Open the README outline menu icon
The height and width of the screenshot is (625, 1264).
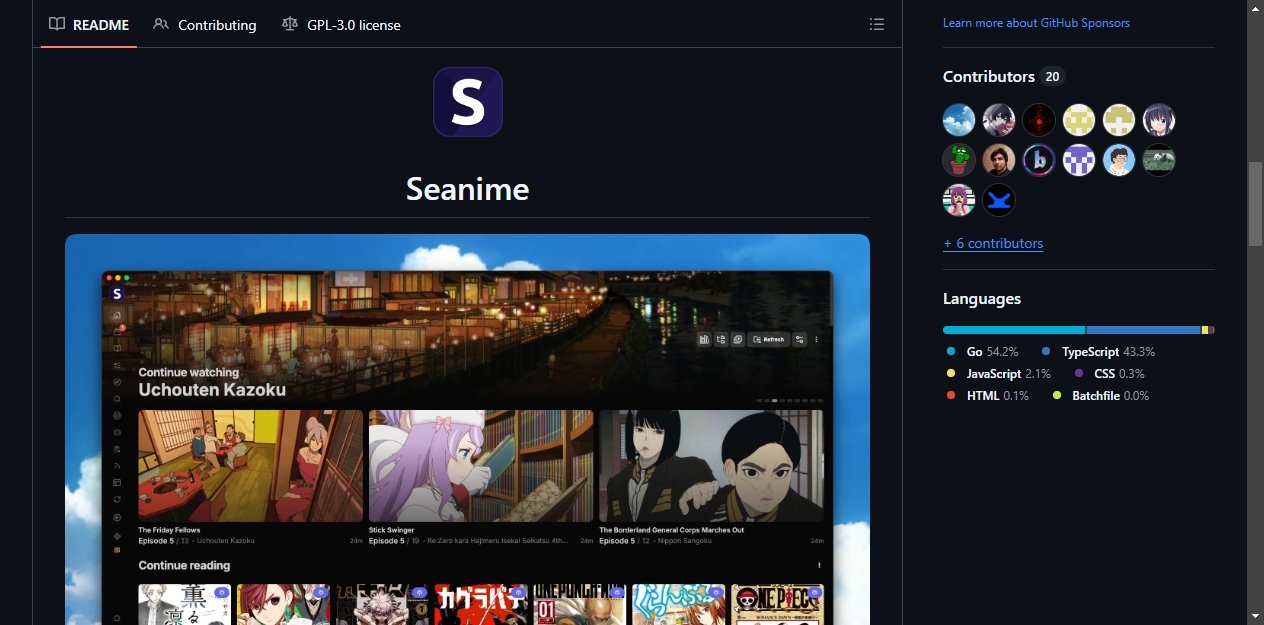click(877, 24)
